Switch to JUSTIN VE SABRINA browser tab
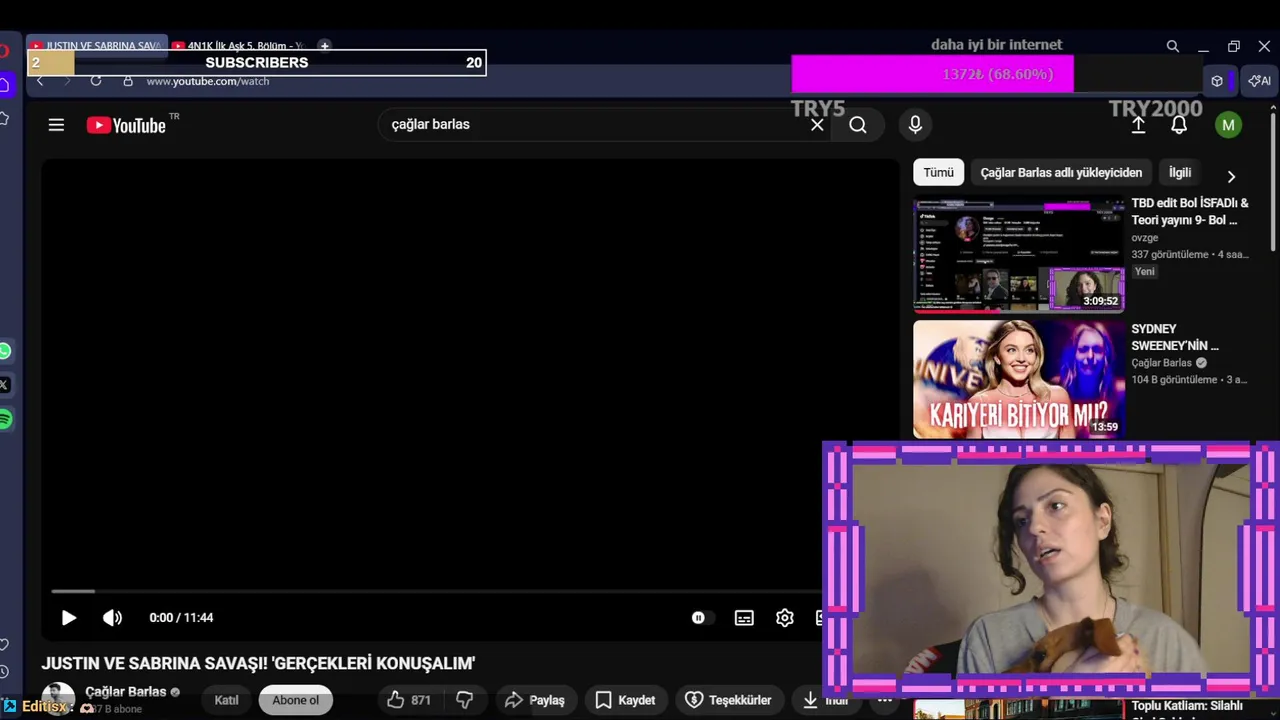 98,46
